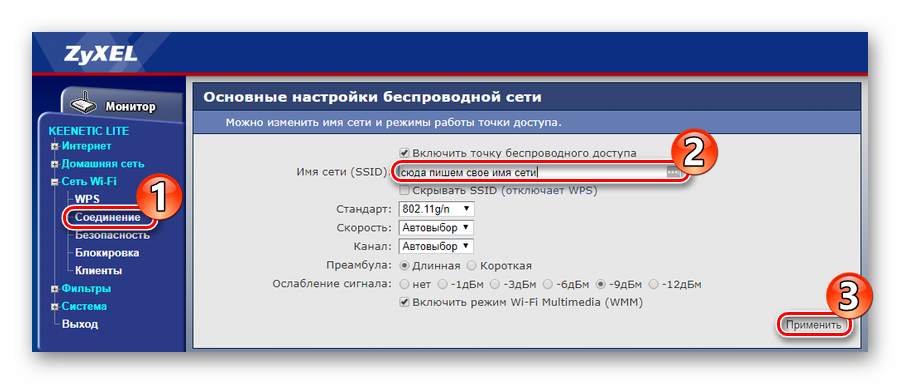
Task: Click the Интернет section label
Action: [87, 146]
